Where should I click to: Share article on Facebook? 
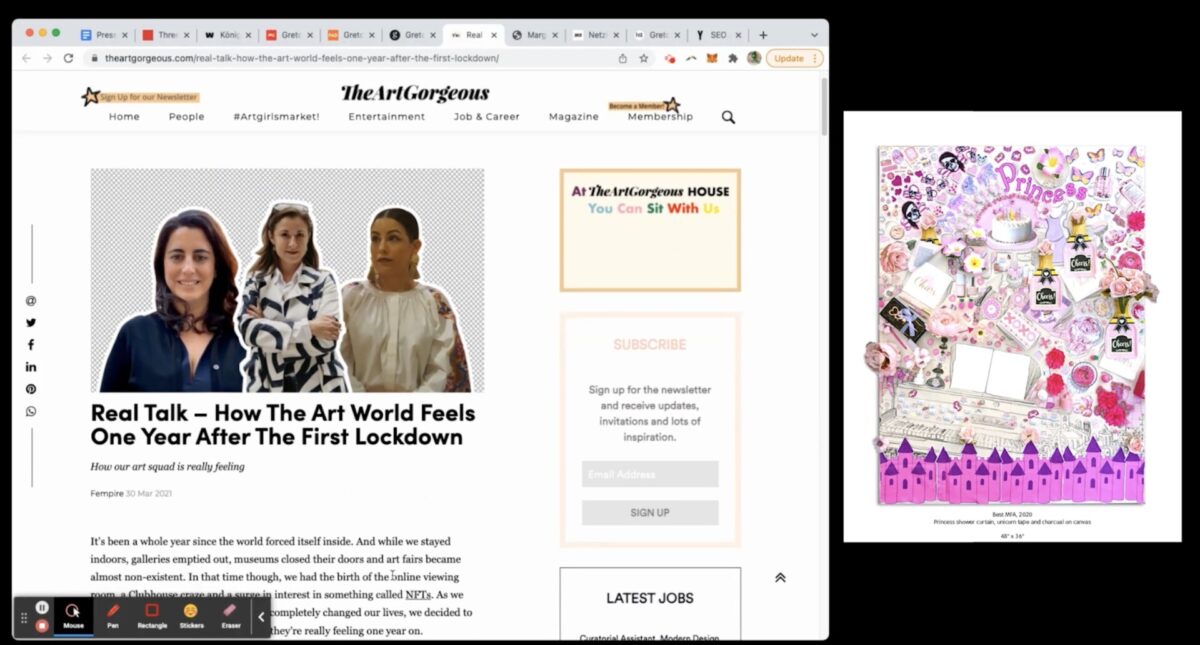click(x=31, y=345)
